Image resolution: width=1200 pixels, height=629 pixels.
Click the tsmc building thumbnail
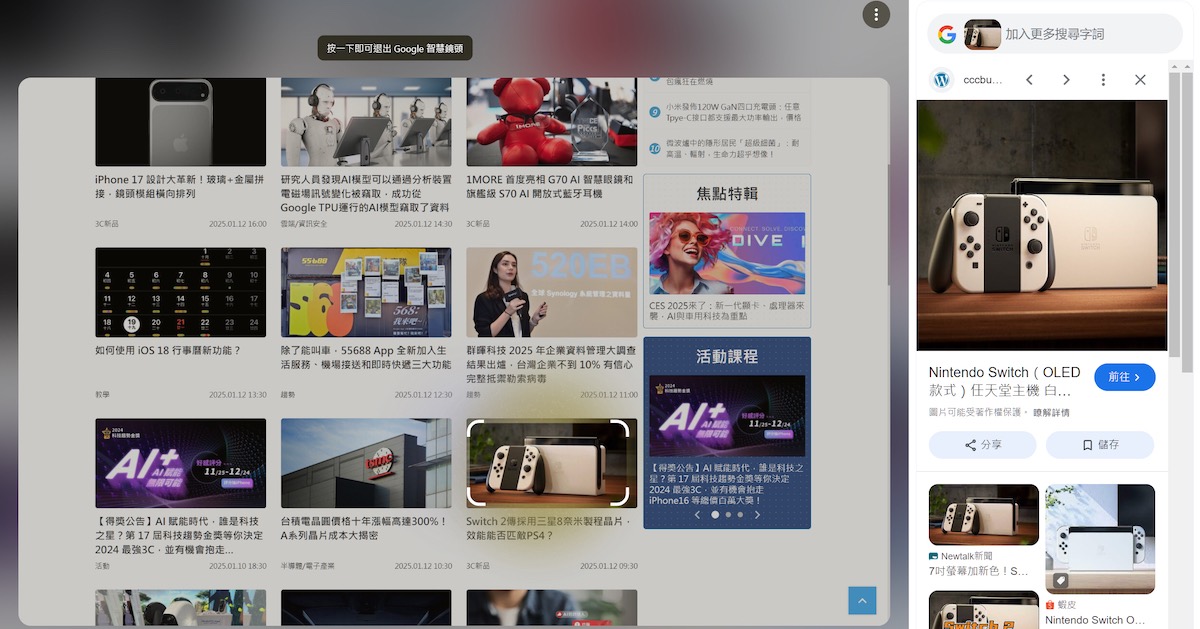point(366,463)
